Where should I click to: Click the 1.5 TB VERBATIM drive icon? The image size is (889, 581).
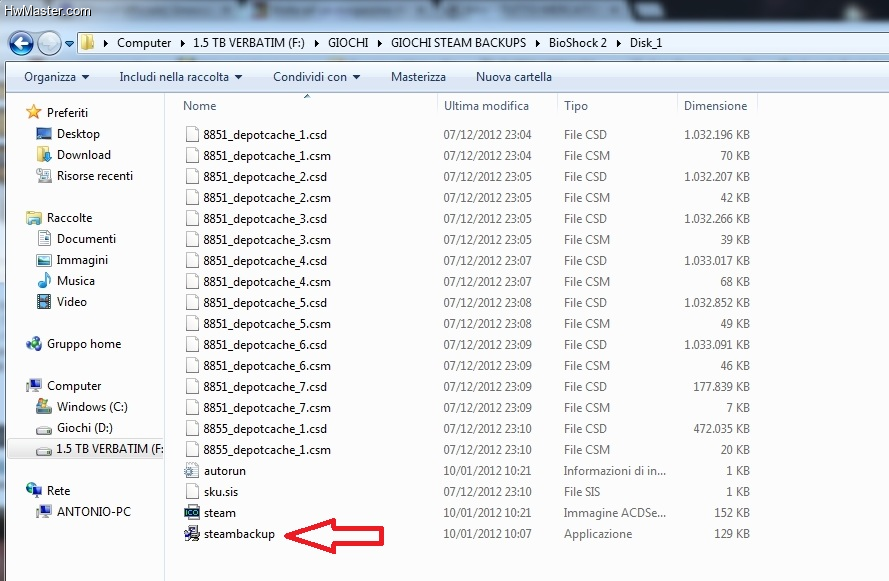(44, 450)
